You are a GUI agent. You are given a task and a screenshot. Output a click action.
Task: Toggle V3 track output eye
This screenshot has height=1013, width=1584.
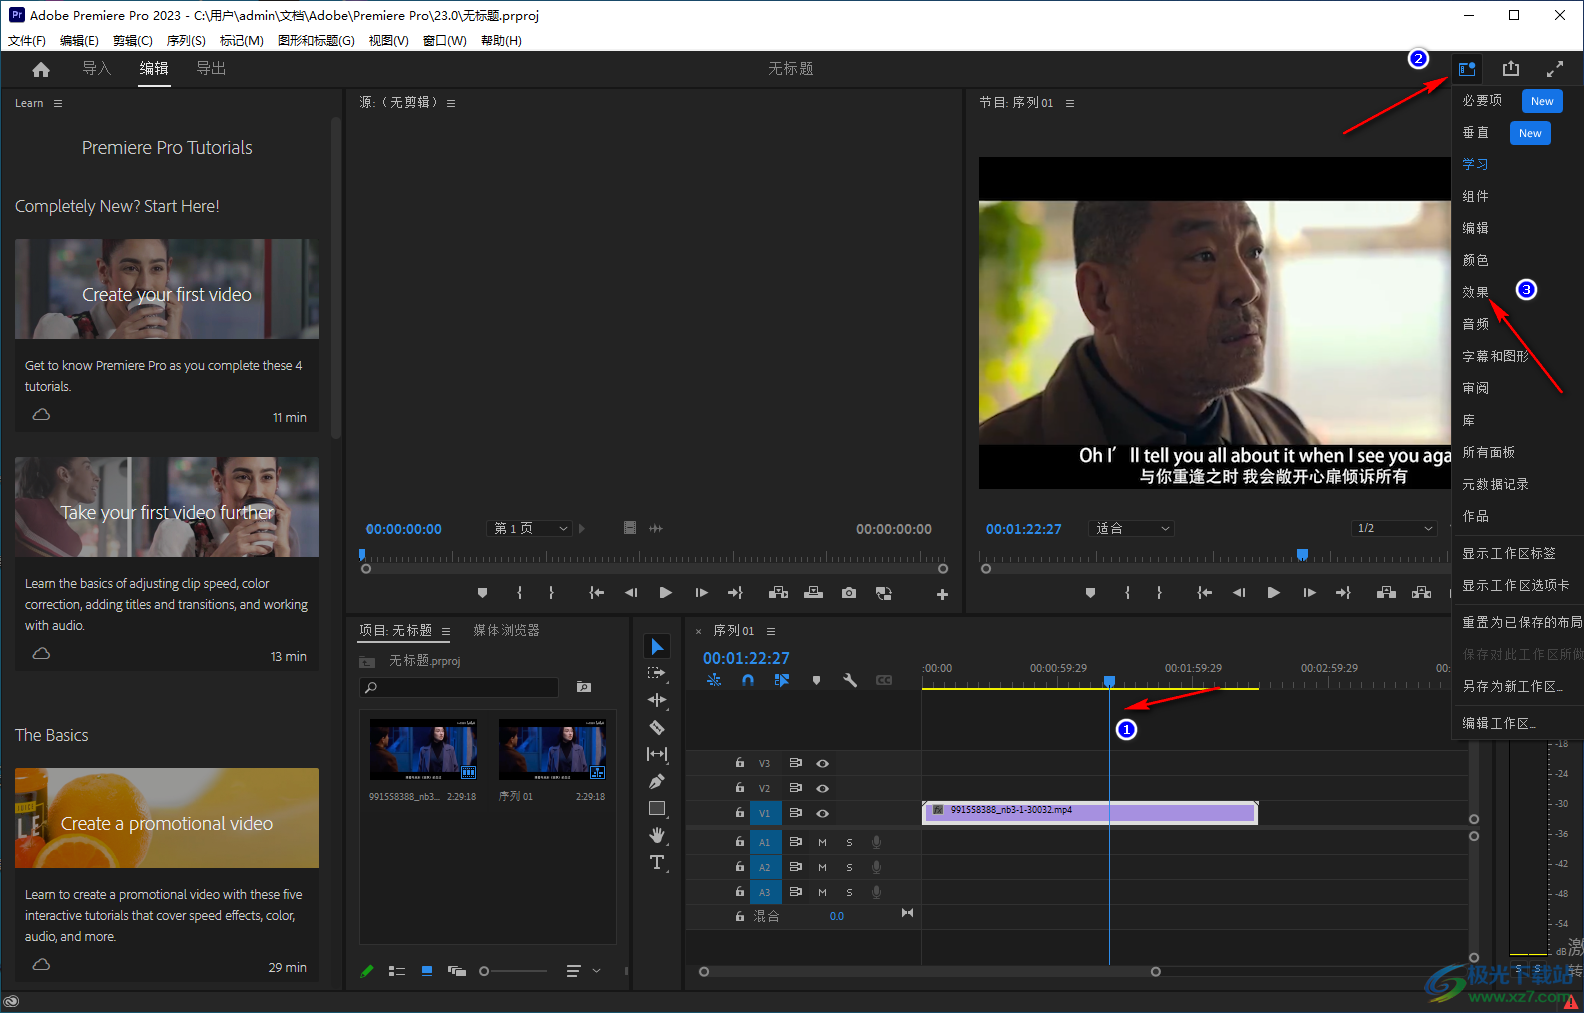[x=822, y=763]
